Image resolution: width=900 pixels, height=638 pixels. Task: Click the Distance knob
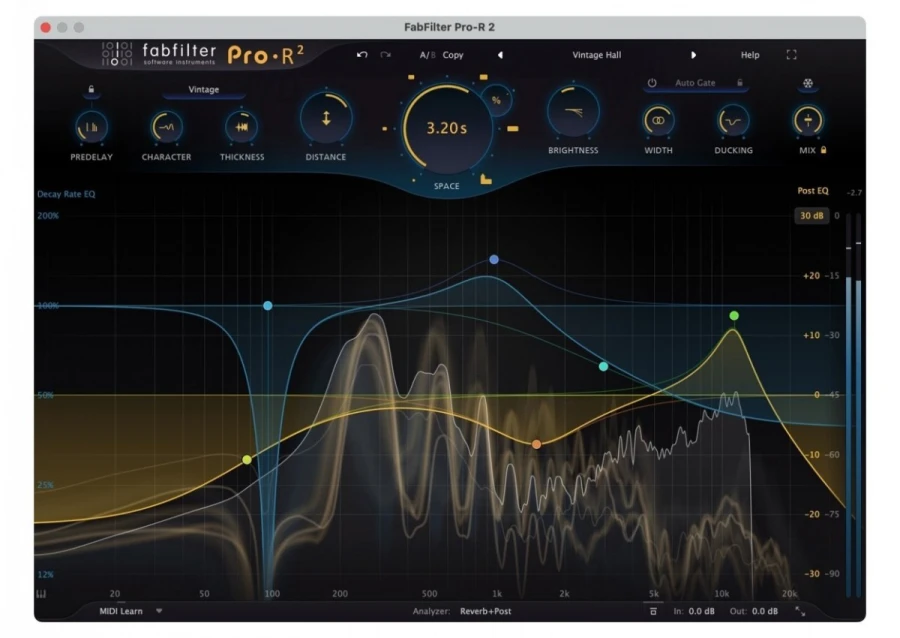[325, 119]
